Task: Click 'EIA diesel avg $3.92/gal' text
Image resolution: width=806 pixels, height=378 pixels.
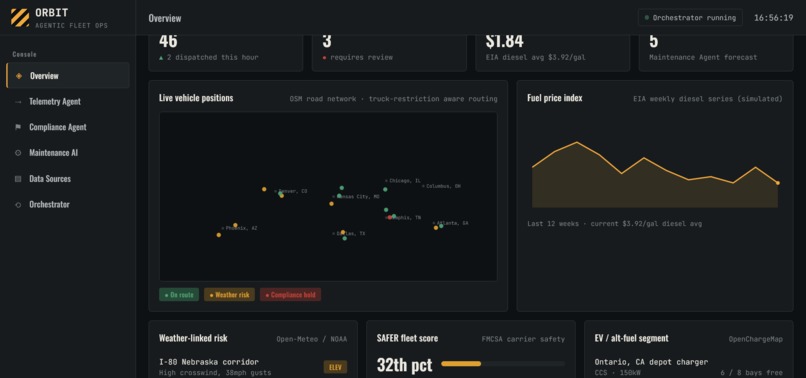Action: 535,58
